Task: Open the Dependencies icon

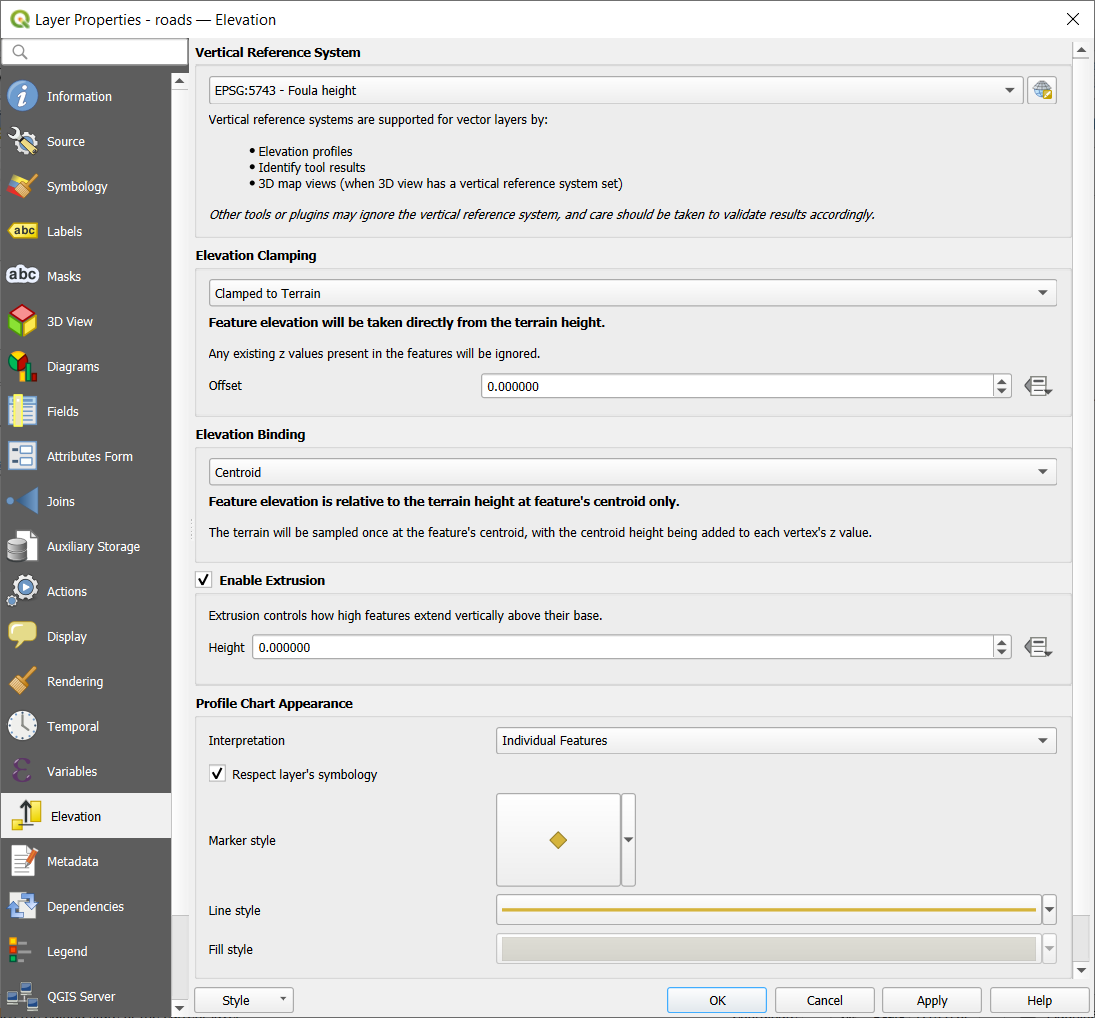Action: click(22, 906)
